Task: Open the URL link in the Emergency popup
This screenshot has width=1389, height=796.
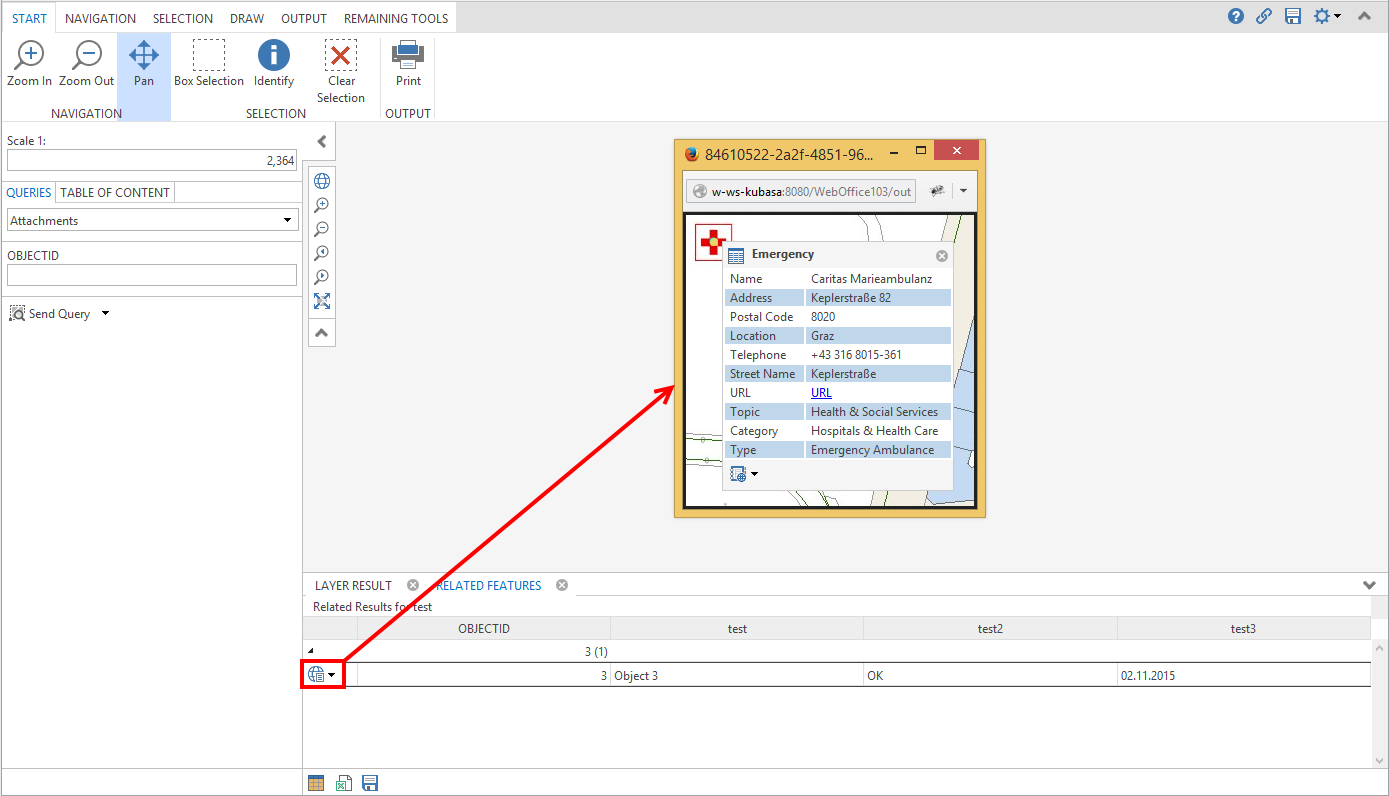Action: 820,392
